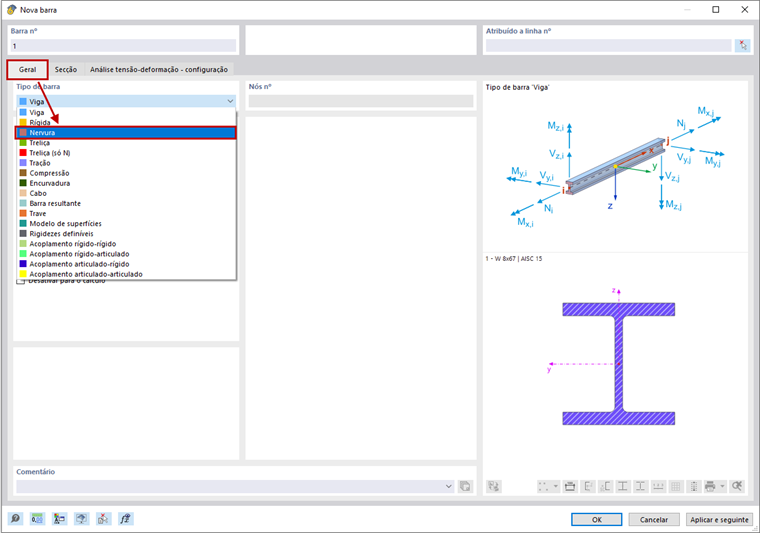760x533 pixels.
Task: Click the copy comment icon beside the Comentário field
Action: click(465, 486)
